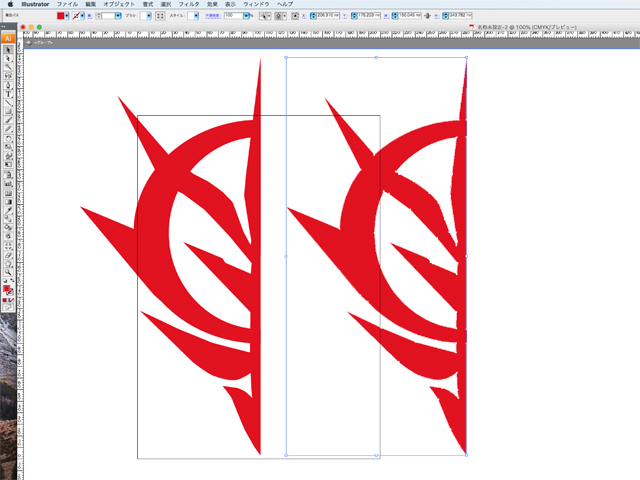640x480 pixels.
Task: Open the ファイル menu
Action: [67, 4]
